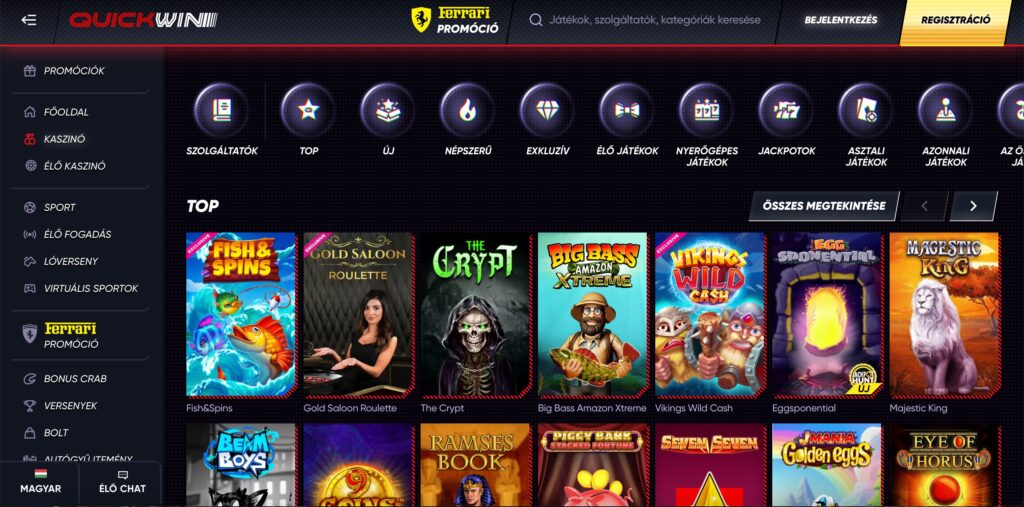The height and width of the screenshot is (507, 1024).
Task: Select the Asztali játékok cards icon
Action: pos(866,110)
